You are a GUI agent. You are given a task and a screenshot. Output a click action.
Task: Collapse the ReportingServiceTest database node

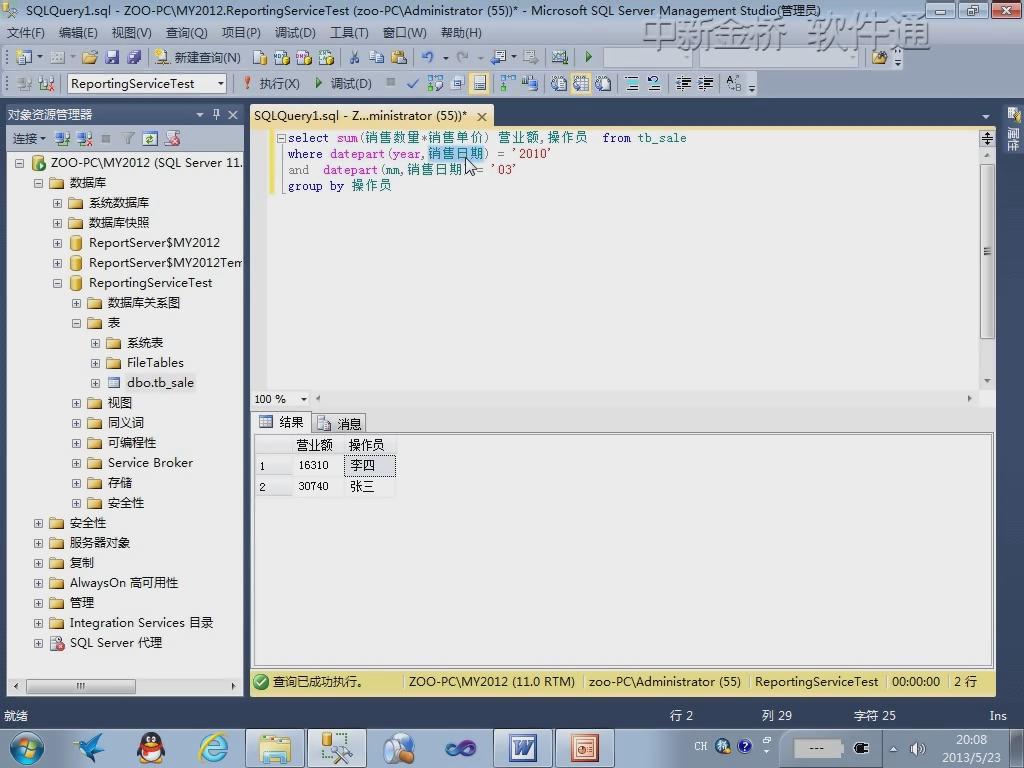tap(57, 283)
